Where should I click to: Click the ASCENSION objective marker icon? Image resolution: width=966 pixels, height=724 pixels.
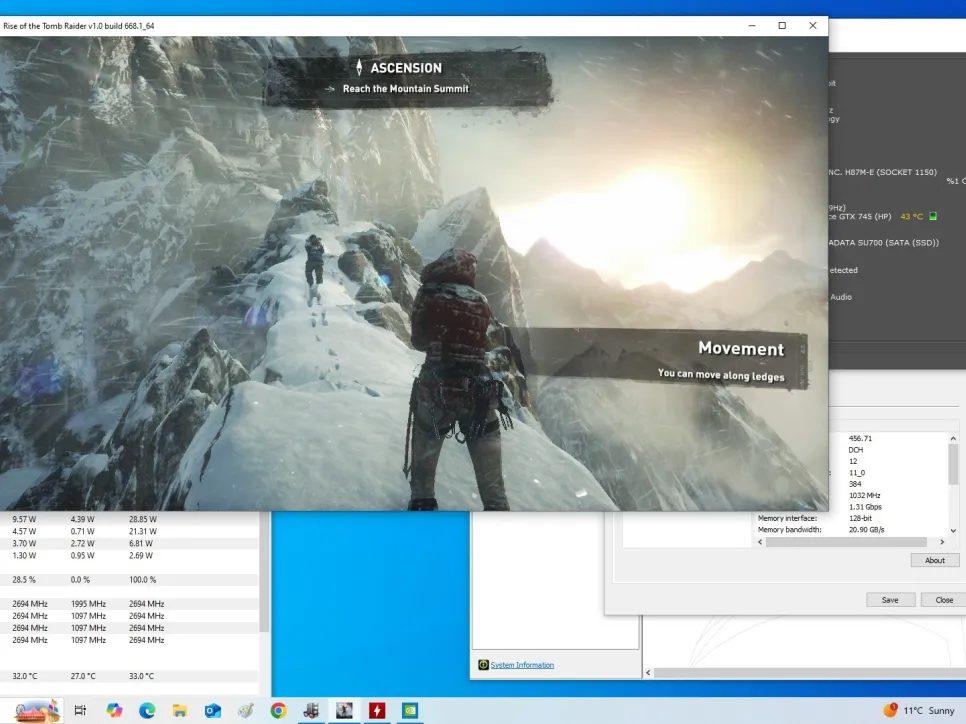pyautogui.click(x=359, y=67)
